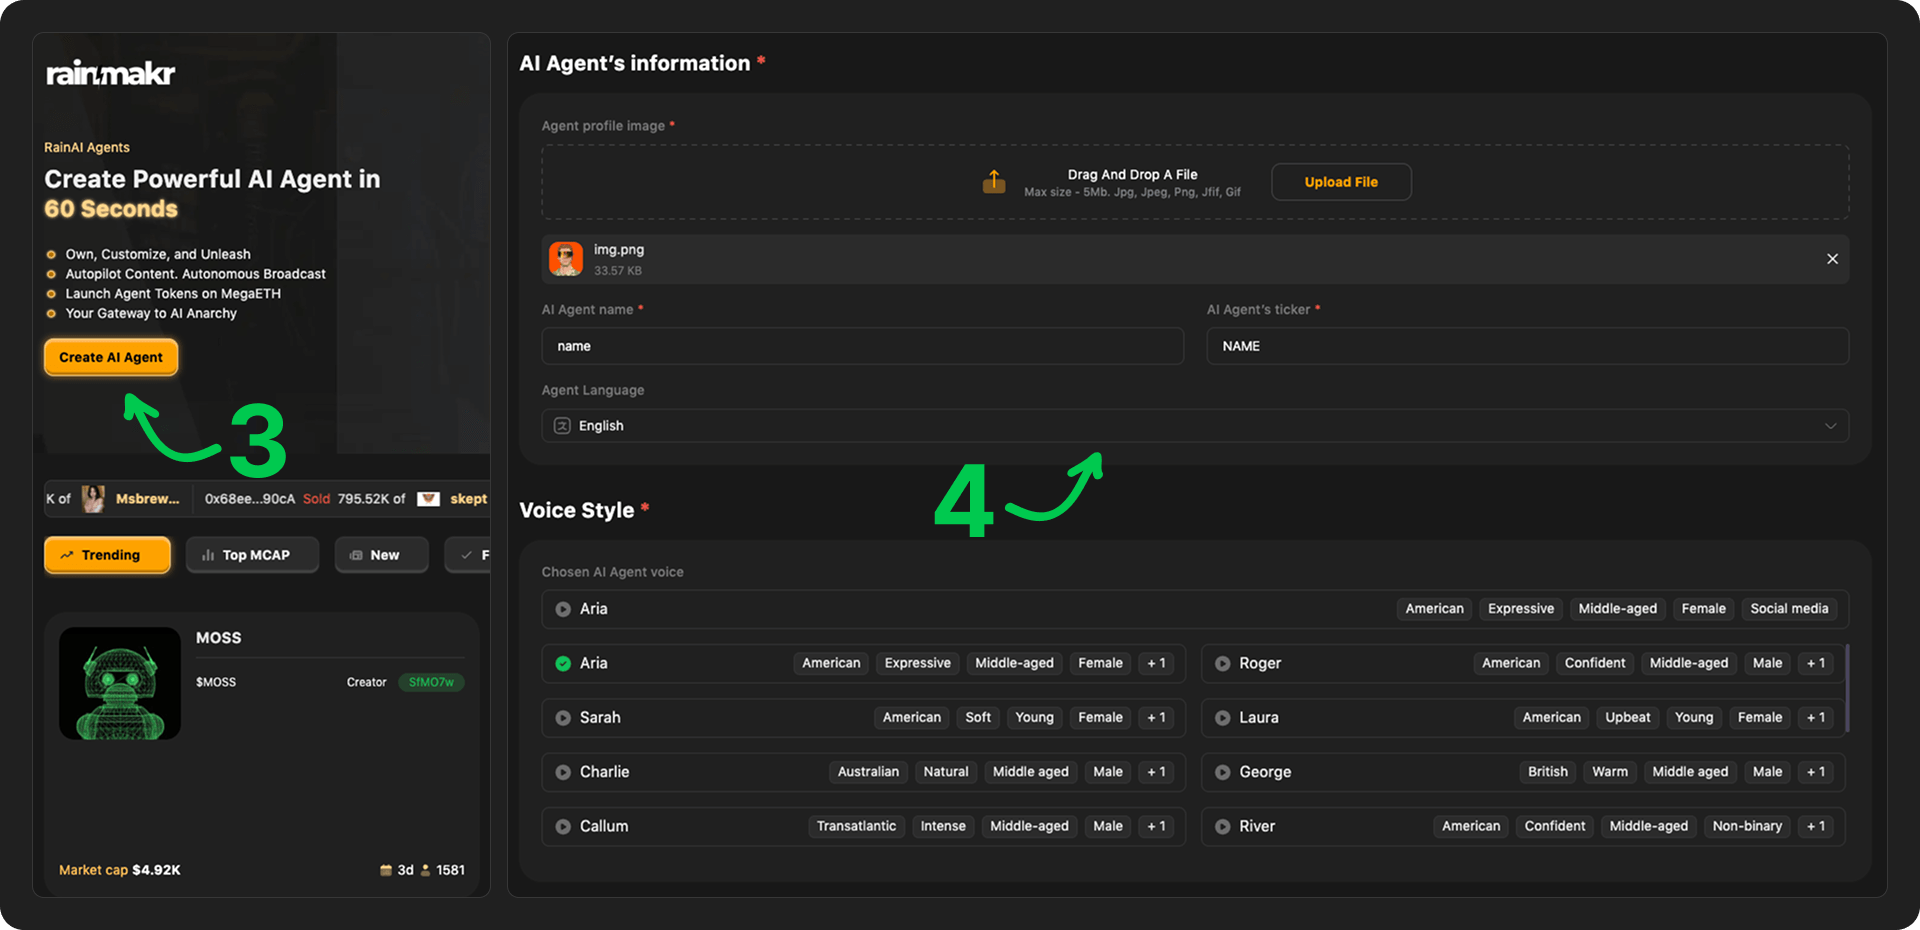This screenshot has height=930, width=1920.
Task: Click the AI Agent's ticker field
Action: pos(1527,346)
